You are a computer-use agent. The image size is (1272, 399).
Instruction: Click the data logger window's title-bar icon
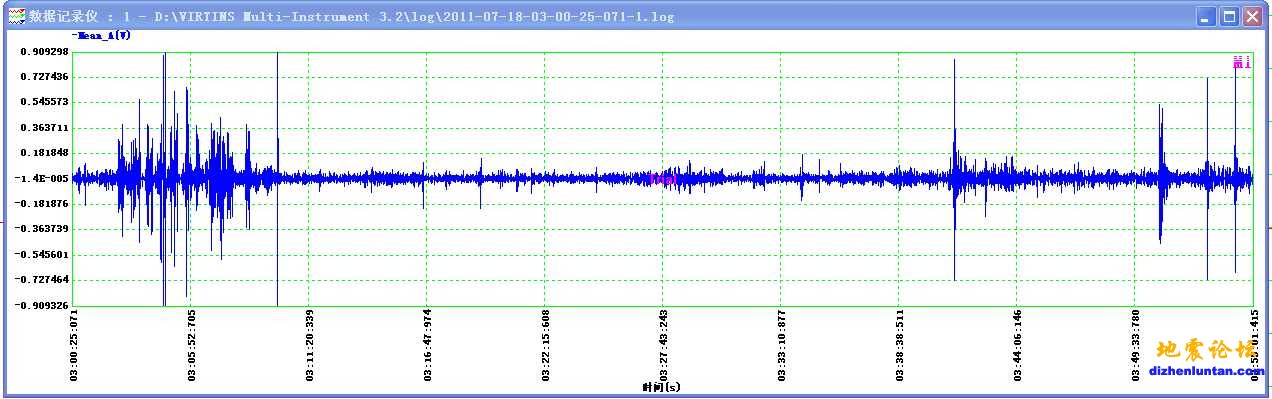pos(16,16)
